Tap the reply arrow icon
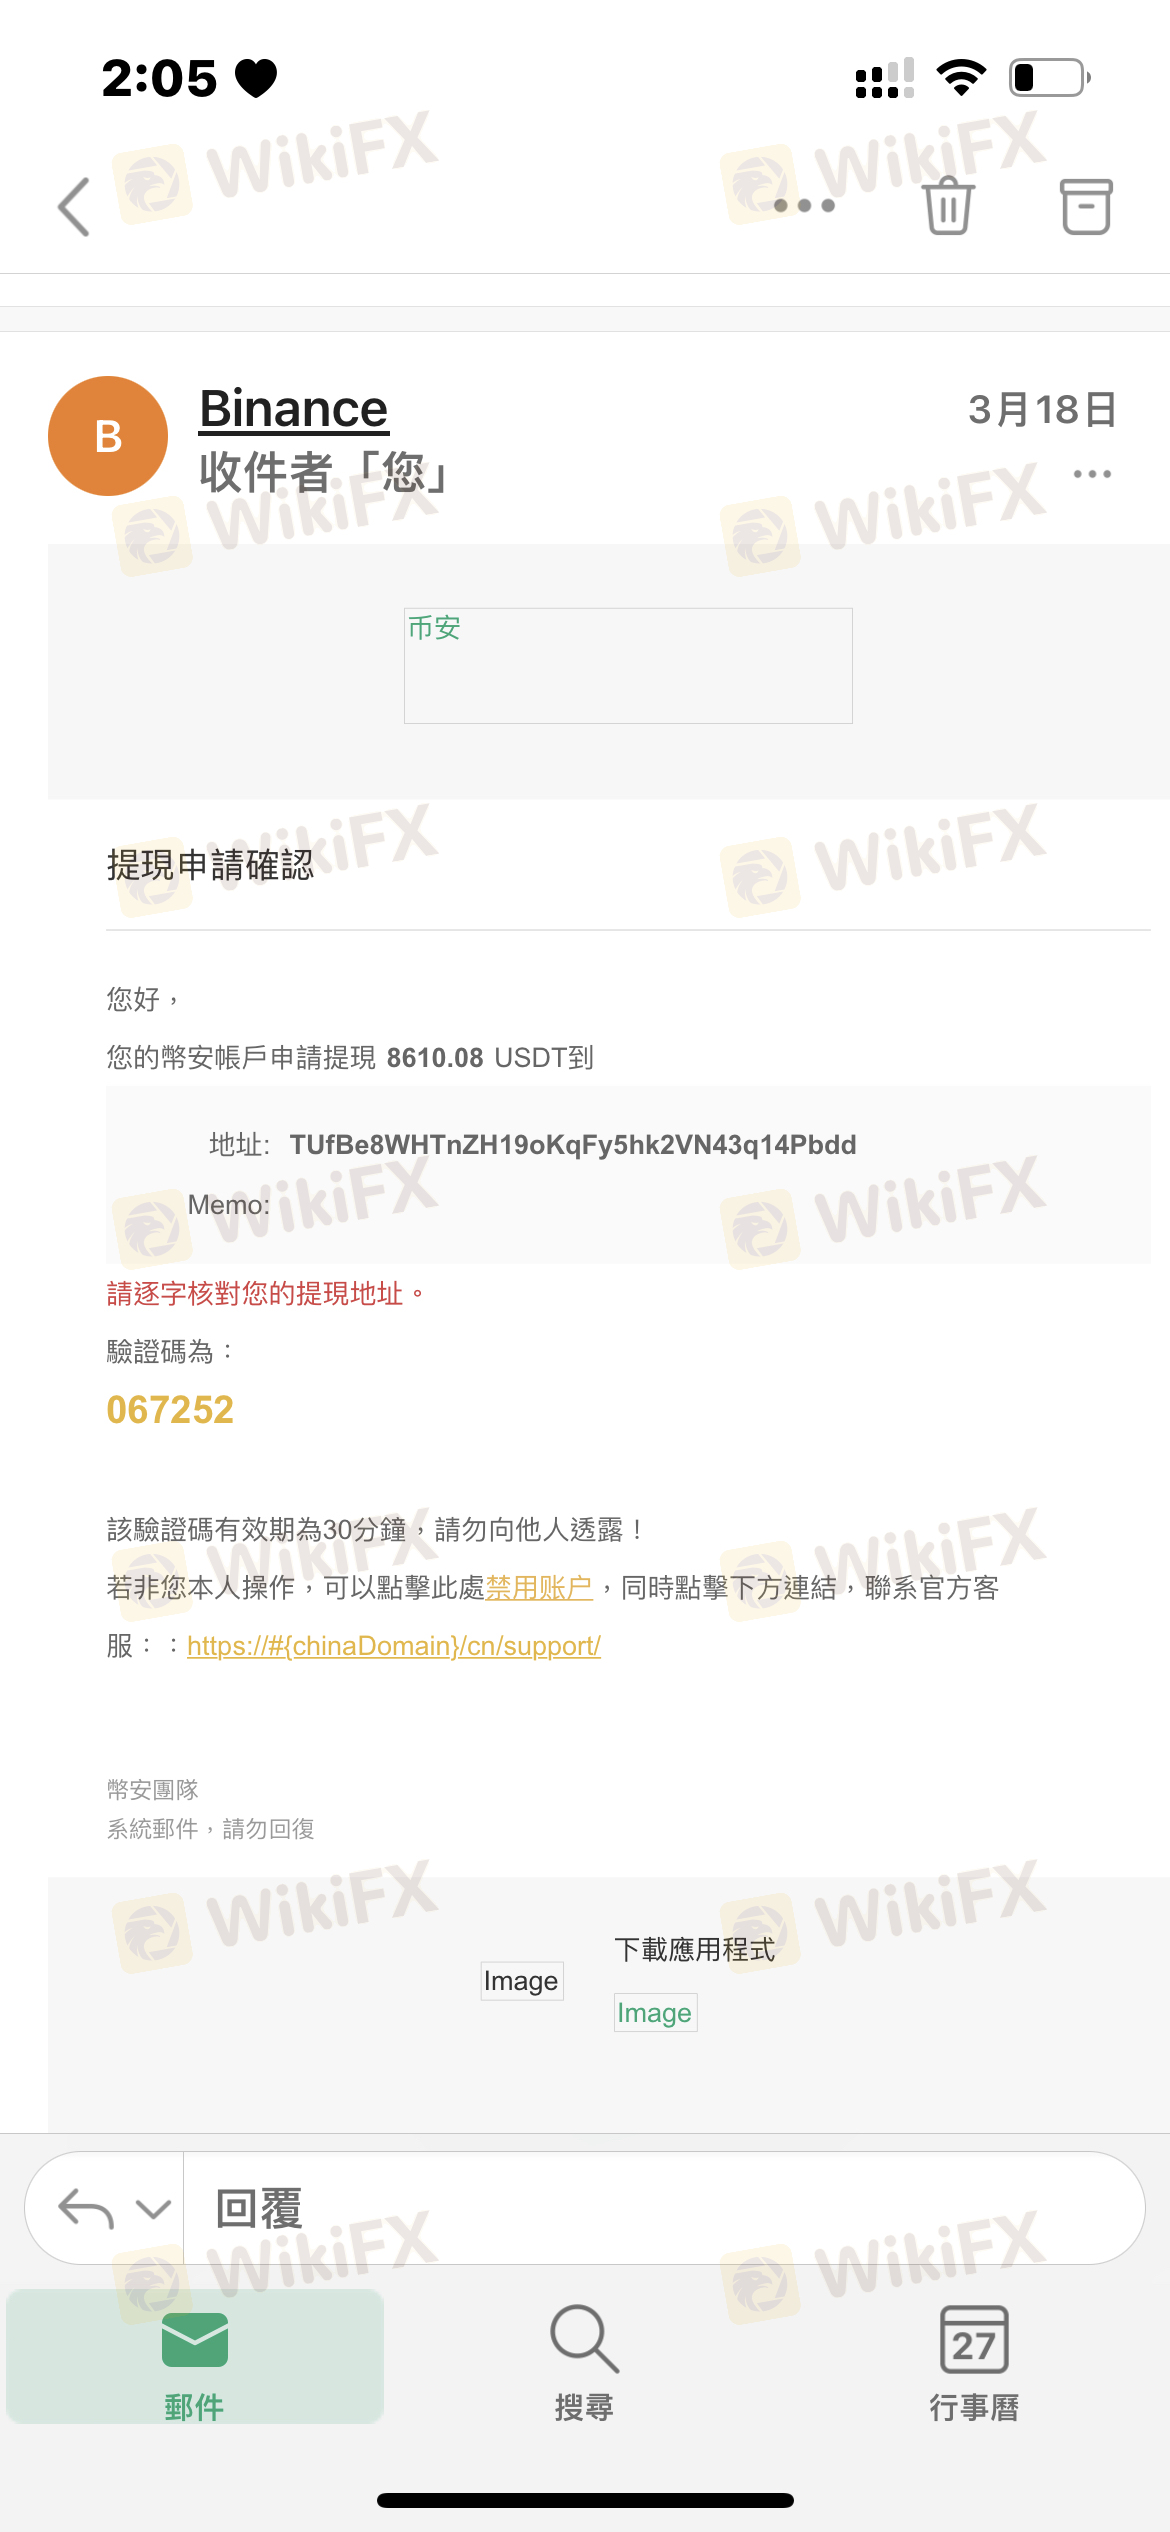 (86, 2208)
